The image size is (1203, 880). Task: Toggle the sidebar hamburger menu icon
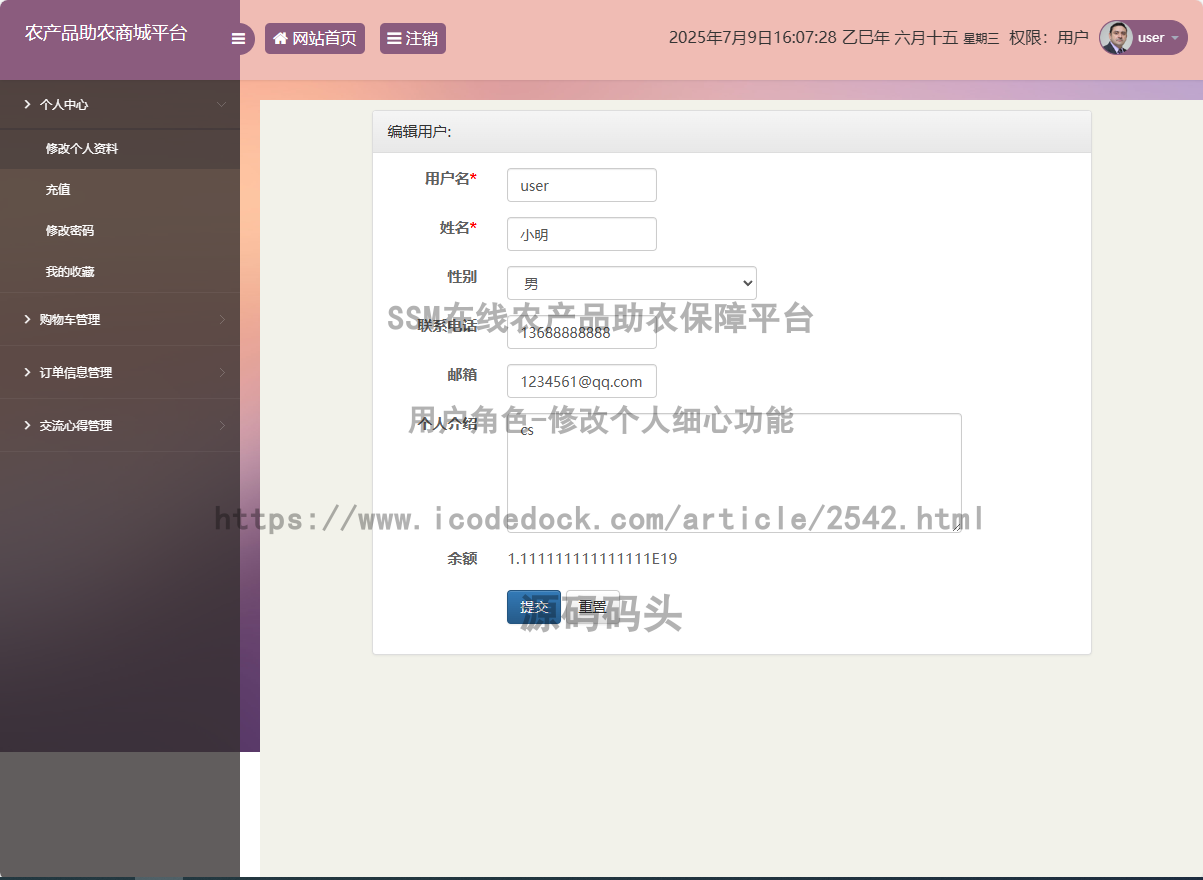click(238, 39)
